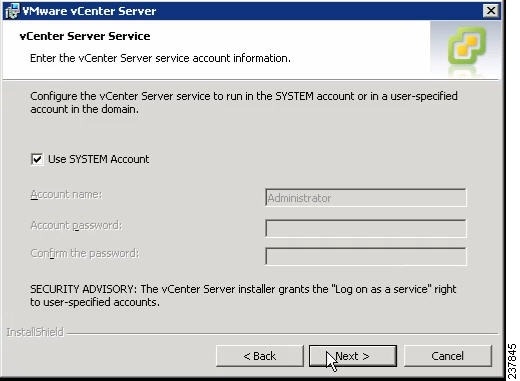Click the installer icon in the title bar
The width and height of the screenshot is (520, 381).
coord(12,11)
